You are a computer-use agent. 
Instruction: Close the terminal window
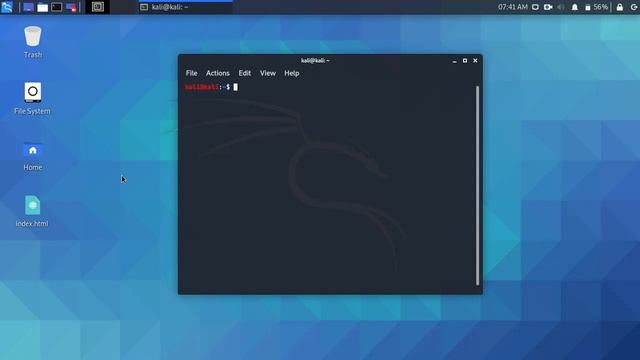(476, 61)
